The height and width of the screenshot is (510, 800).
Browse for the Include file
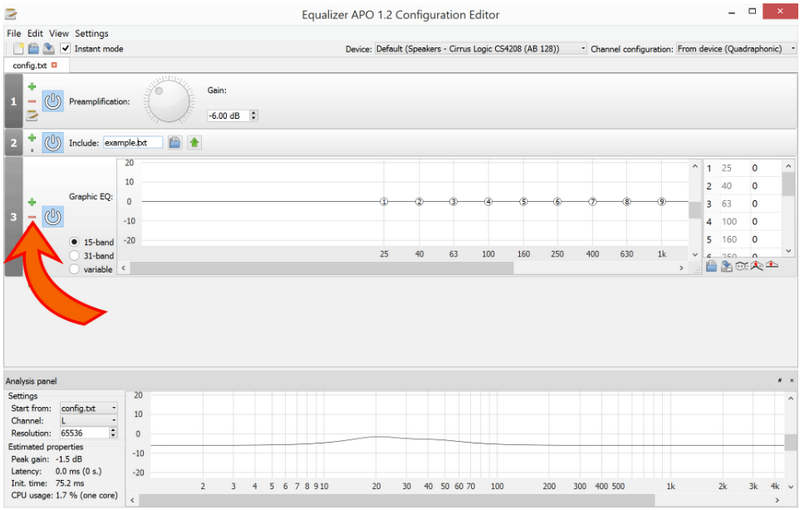[174, 143]
